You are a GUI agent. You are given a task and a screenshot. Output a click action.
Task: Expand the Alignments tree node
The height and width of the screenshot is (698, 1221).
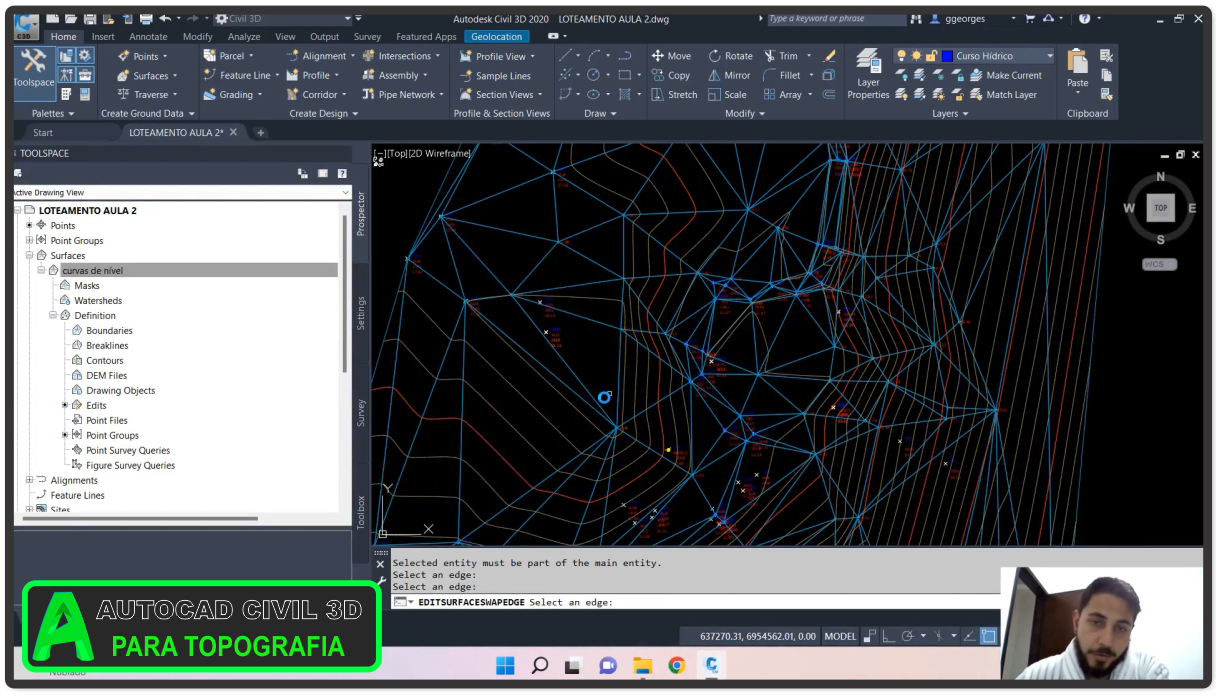click(x=29, y=480)
